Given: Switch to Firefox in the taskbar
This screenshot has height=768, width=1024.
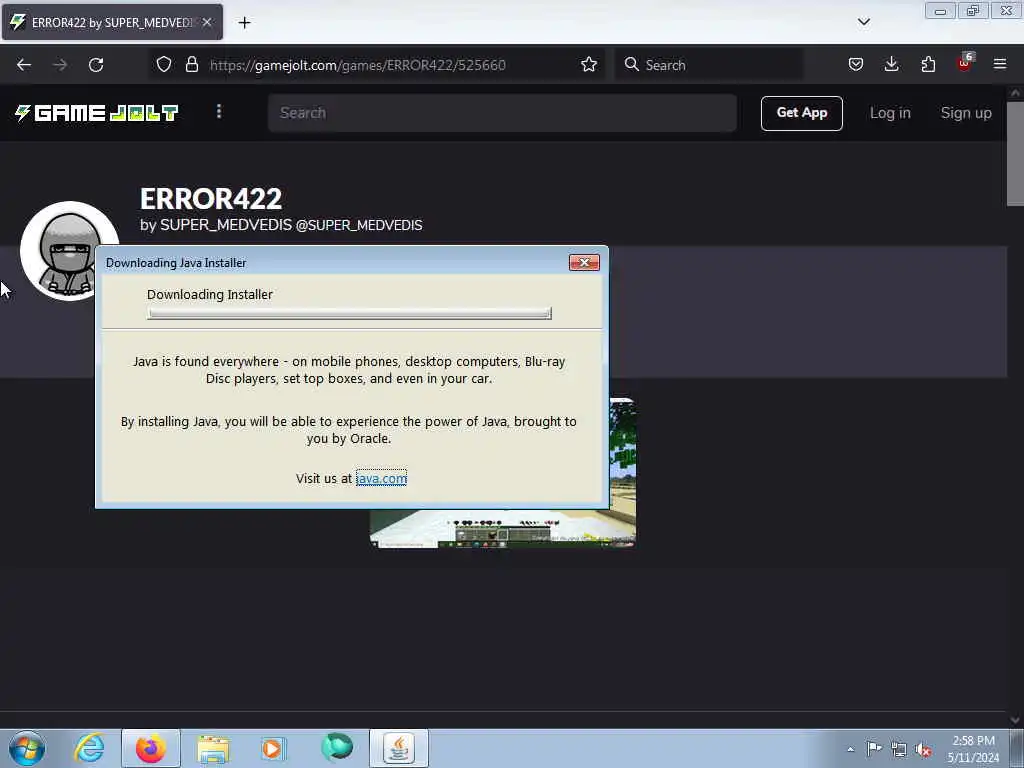Looking at the screenshot, I should (151, 748).
